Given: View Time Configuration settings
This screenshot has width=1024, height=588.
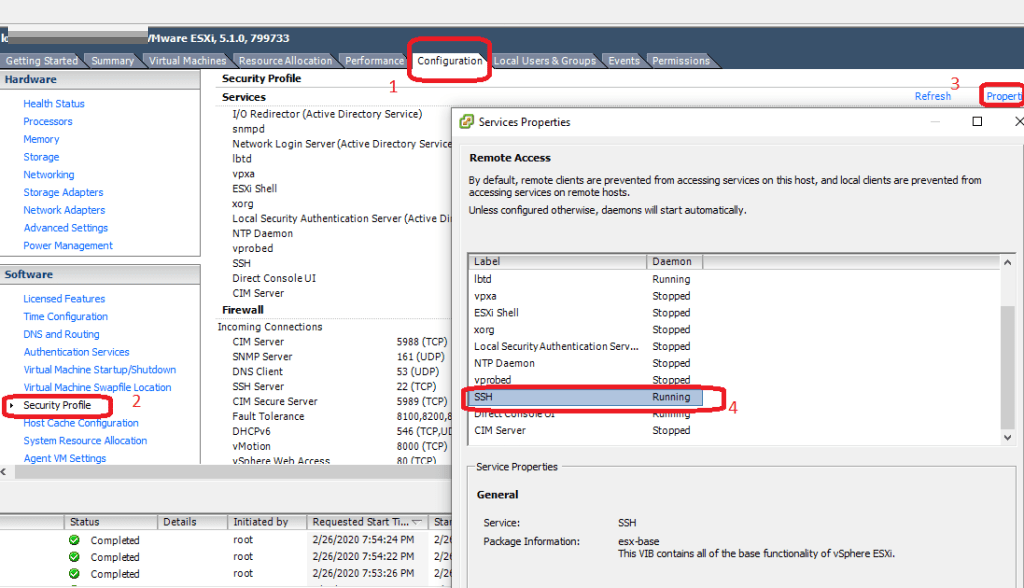Looking at the screenshot, I should click(x=65, y=316).
